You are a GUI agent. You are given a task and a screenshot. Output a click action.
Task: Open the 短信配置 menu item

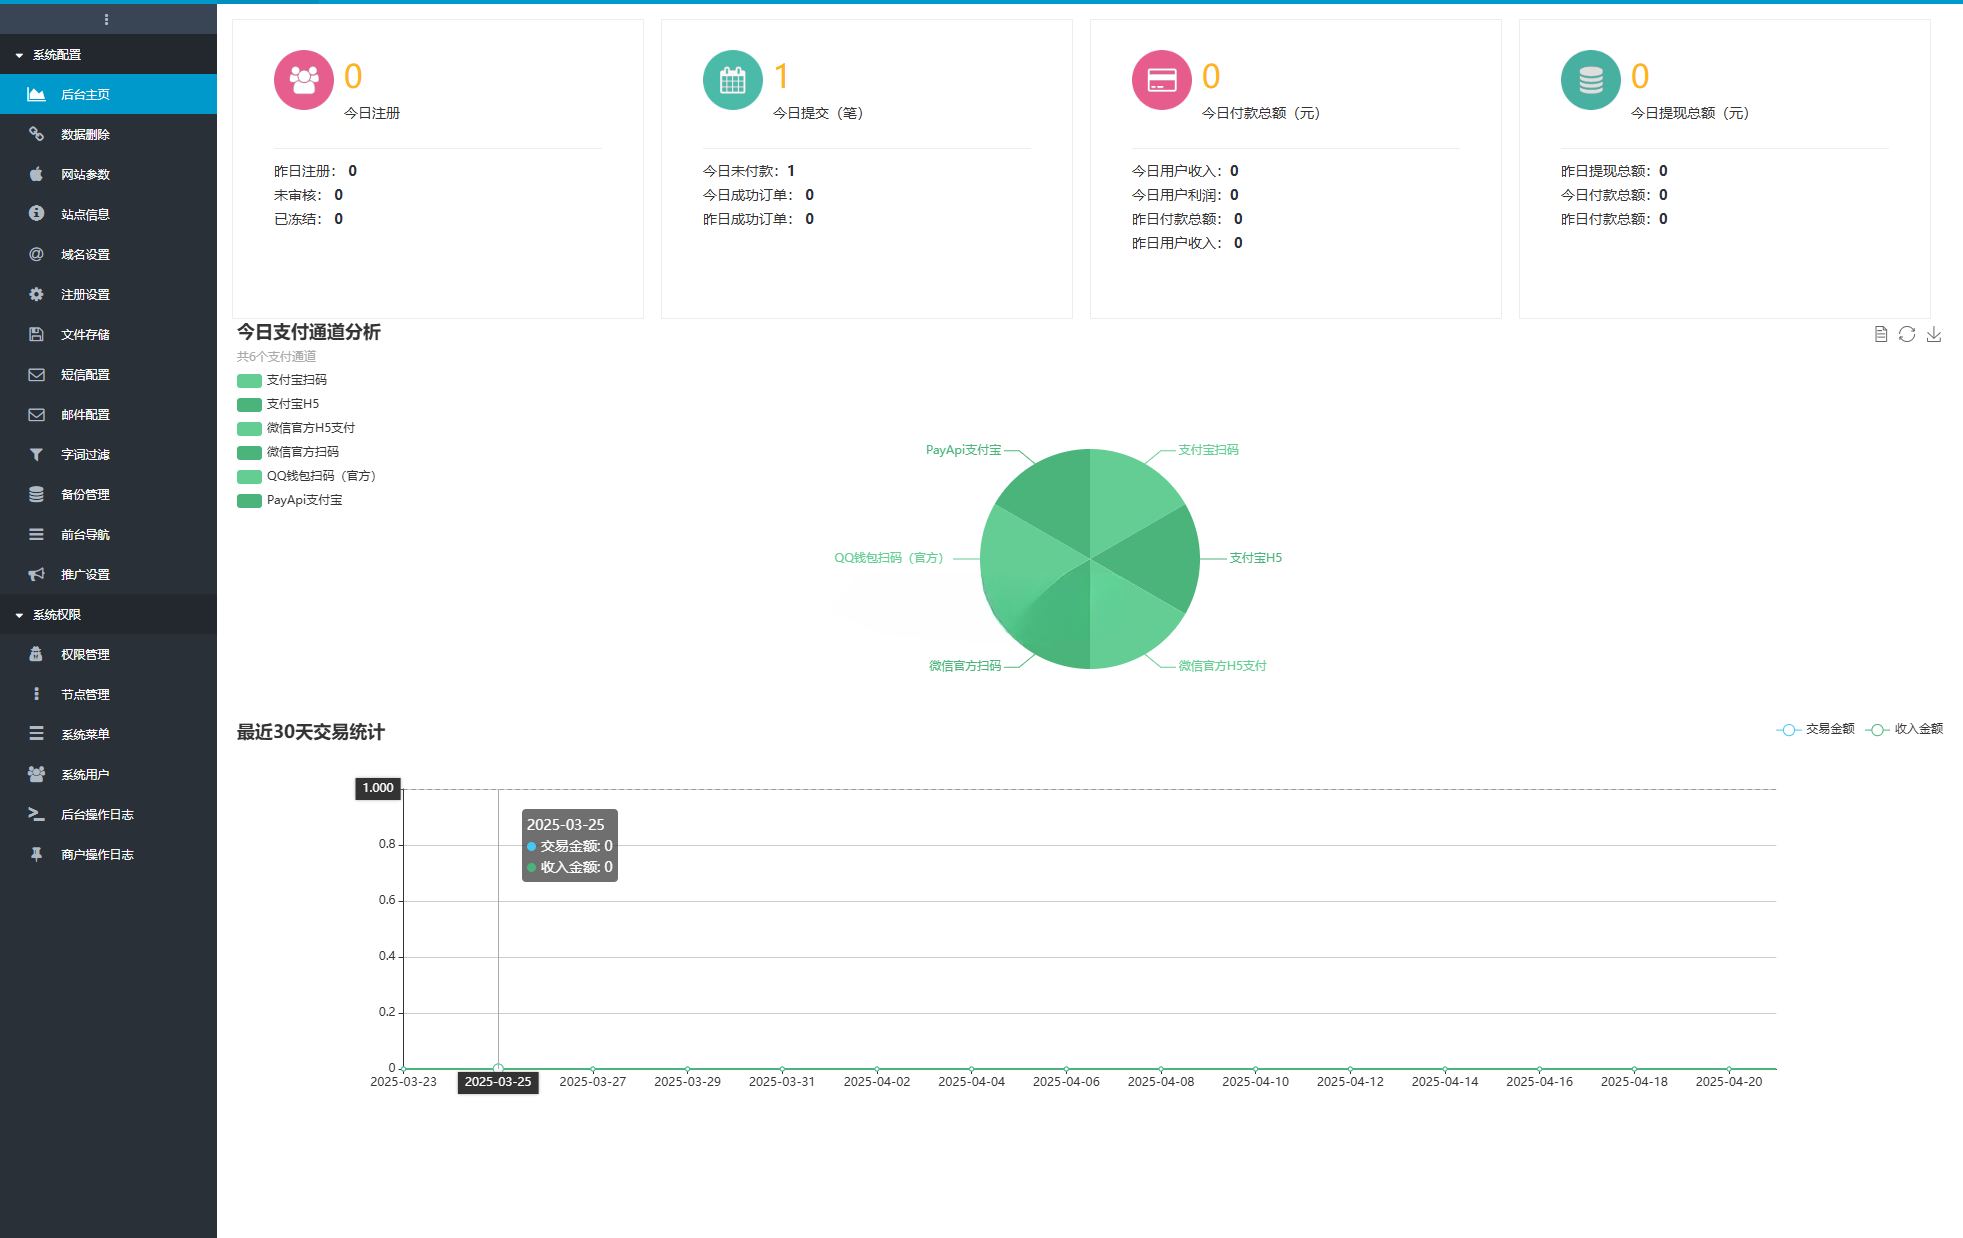85,374
